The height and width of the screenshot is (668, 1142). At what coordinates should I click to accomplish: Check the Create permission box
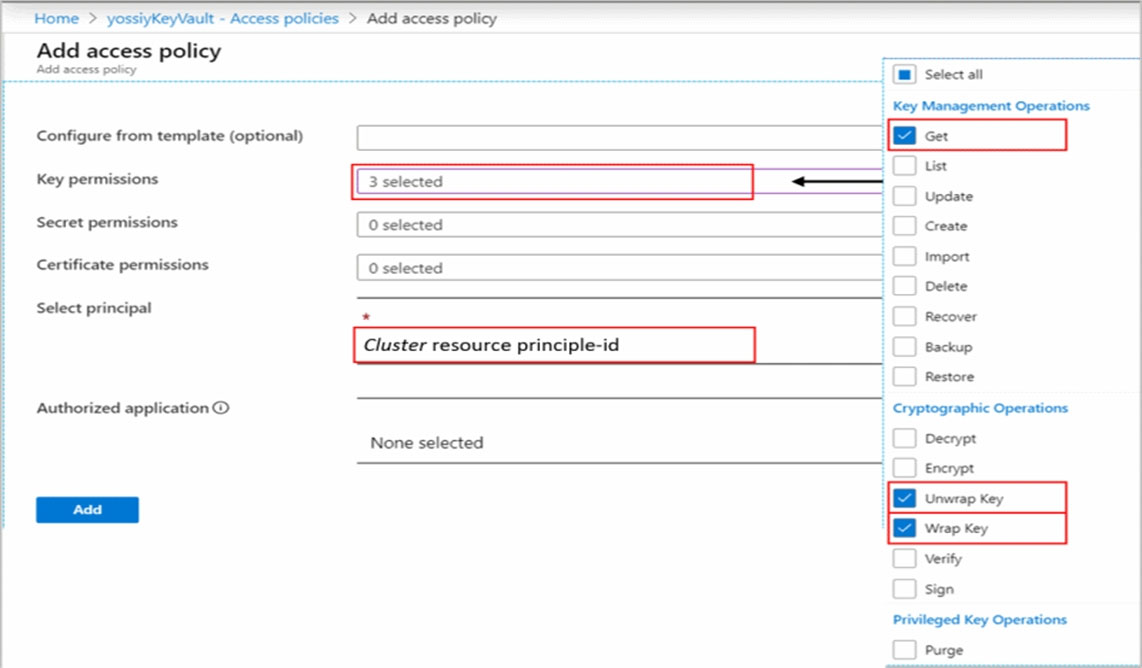pyautogui.click(x=905, y=226)
